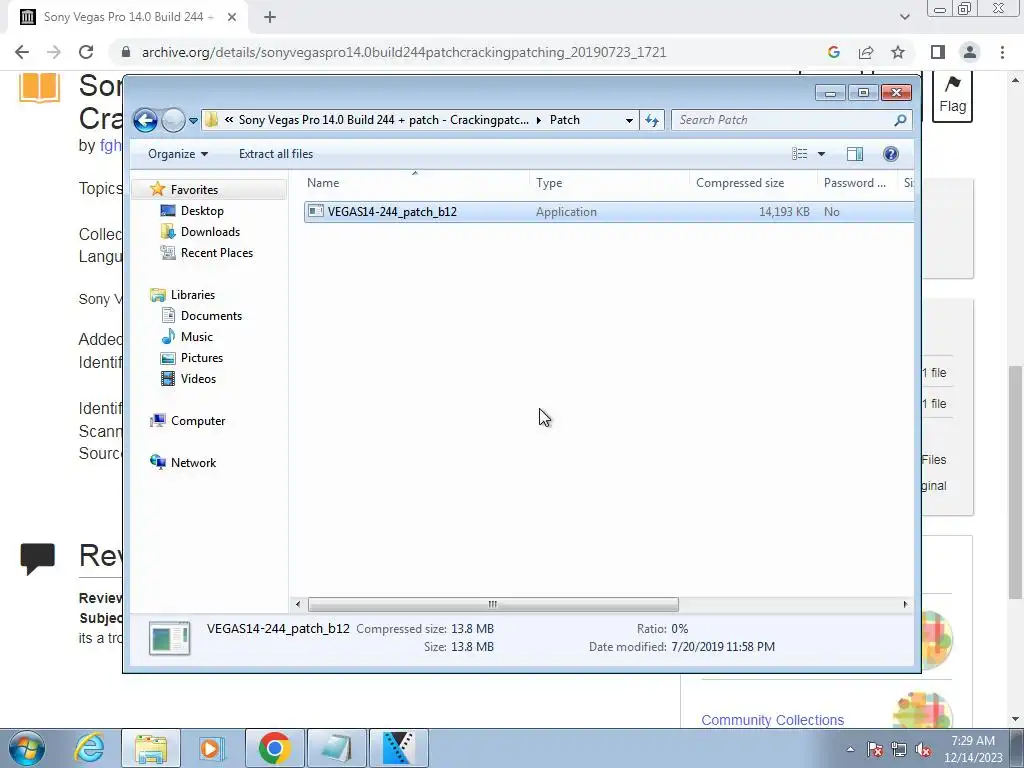Viewport: 1024px width, 768px height.
Task: Click the magnifier icon in Search Patch
Action: click(x=900, y=120)
